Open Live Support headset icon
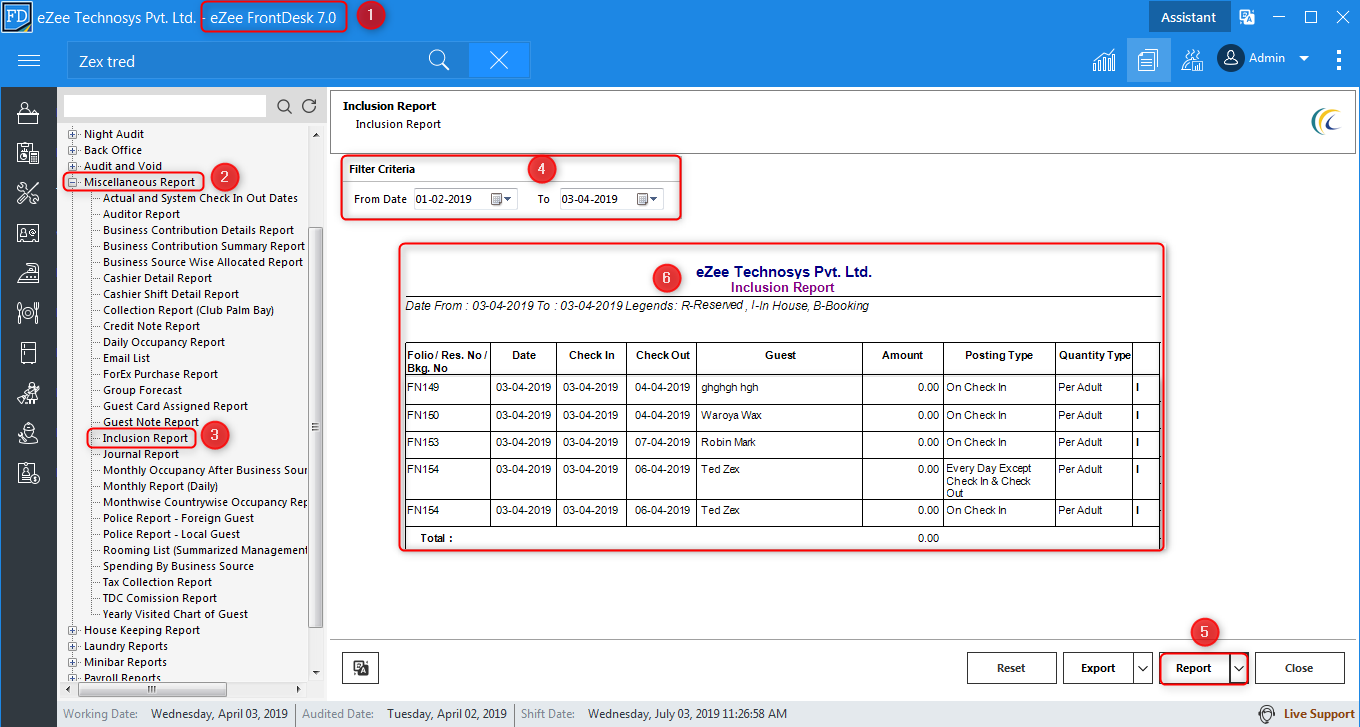This screenshot has height=727, width=1360. click(x=1267, y=714)
